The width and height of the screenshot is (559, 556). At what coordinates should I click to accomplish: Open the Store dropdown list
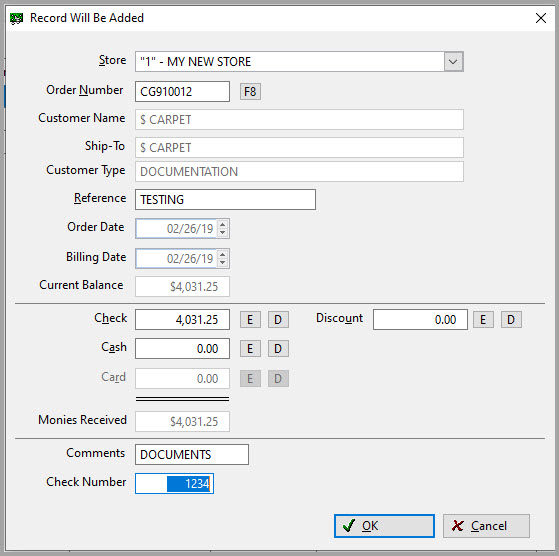[x=453, y=62]
